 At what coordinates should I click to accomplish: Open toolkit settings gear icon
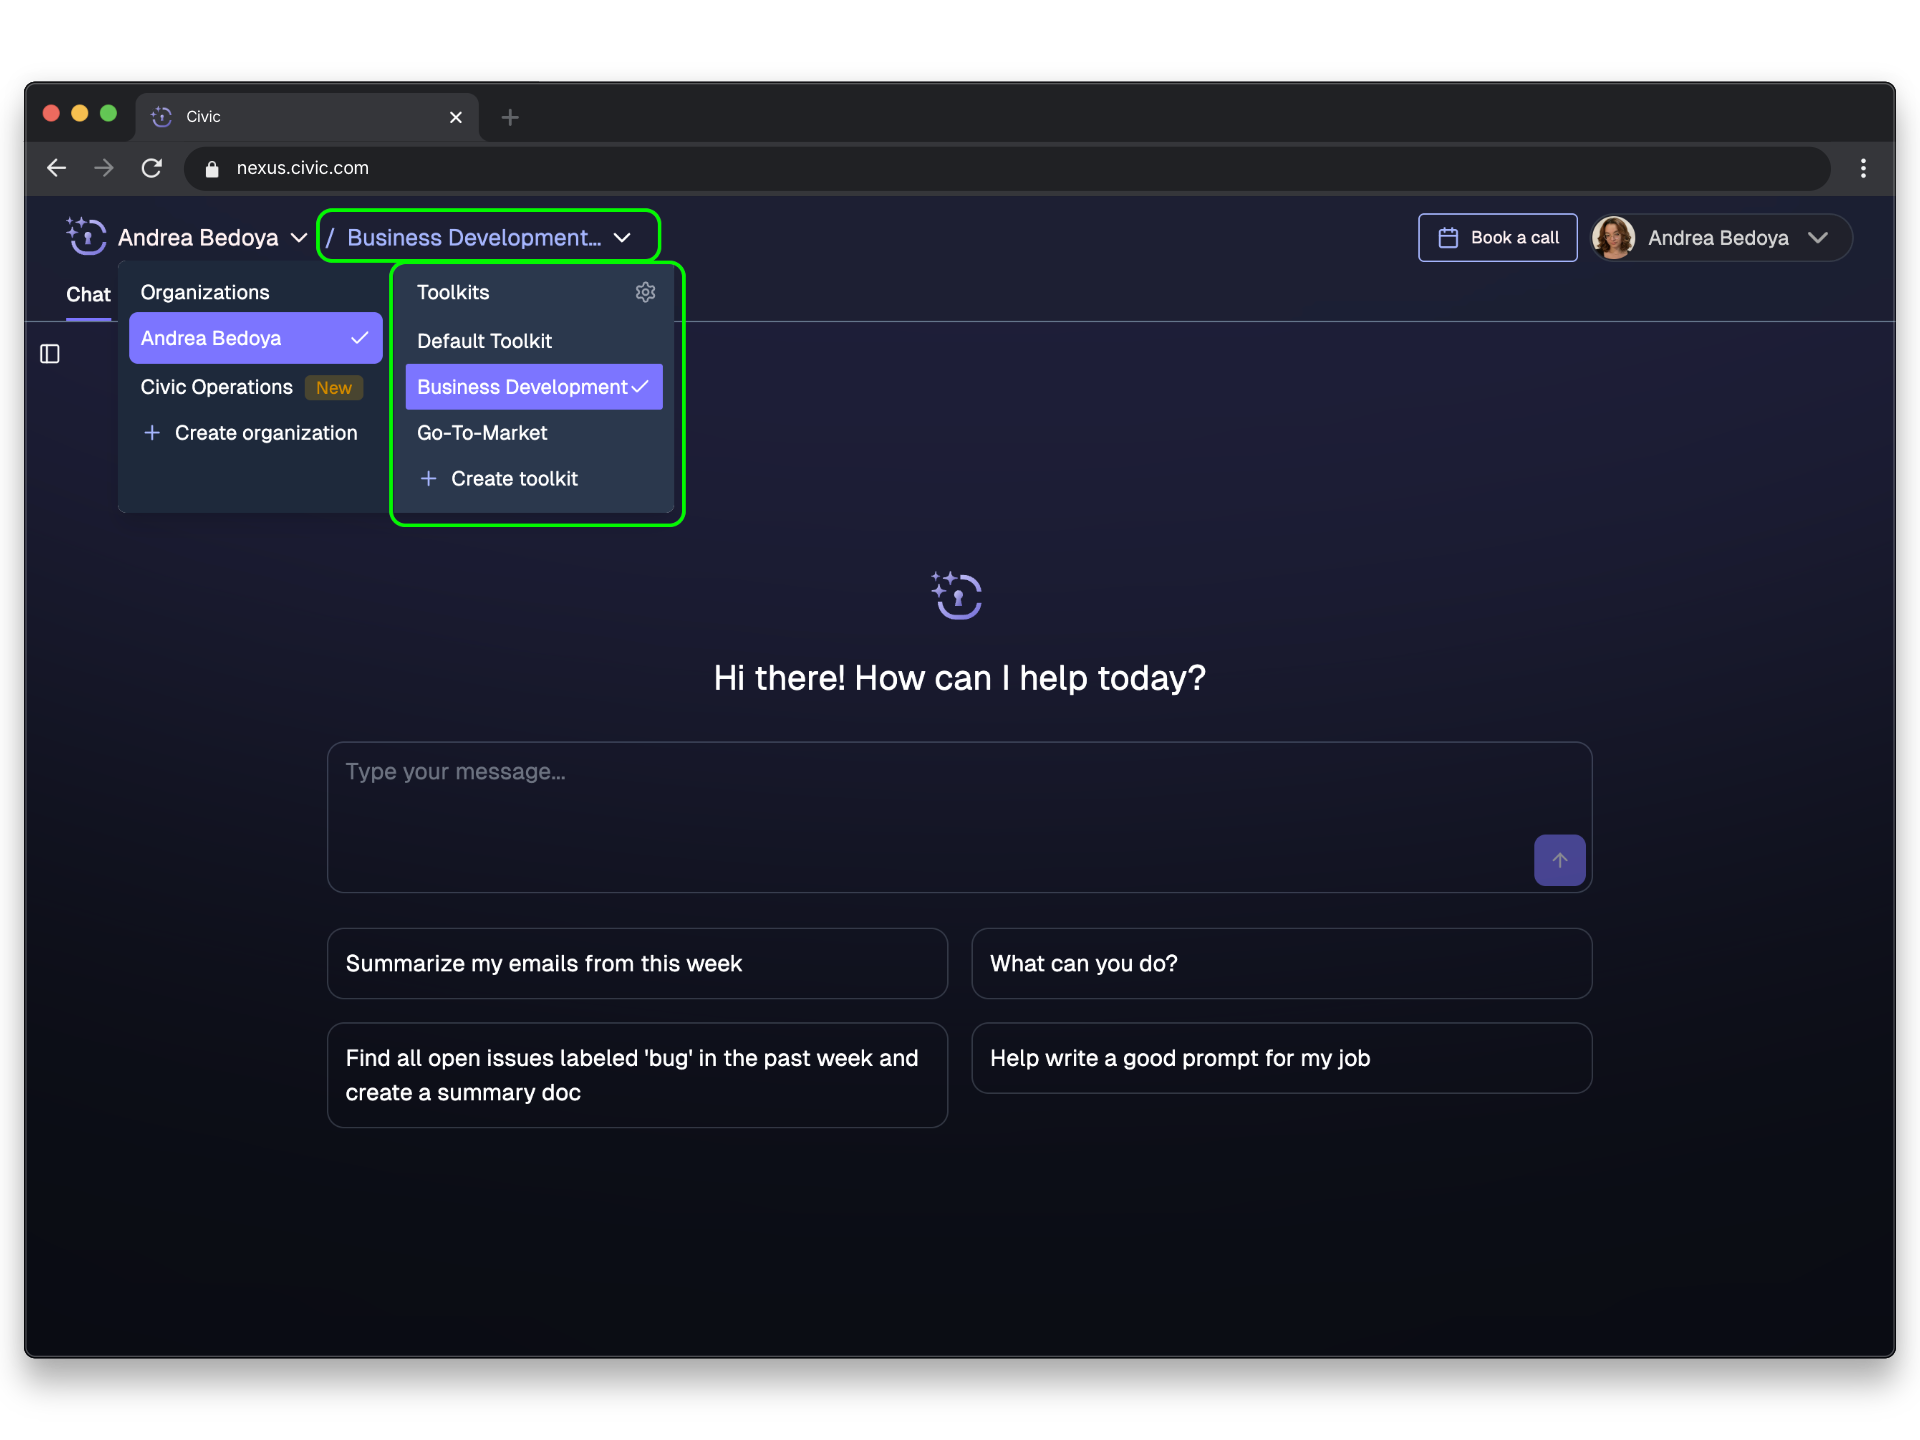645,292
